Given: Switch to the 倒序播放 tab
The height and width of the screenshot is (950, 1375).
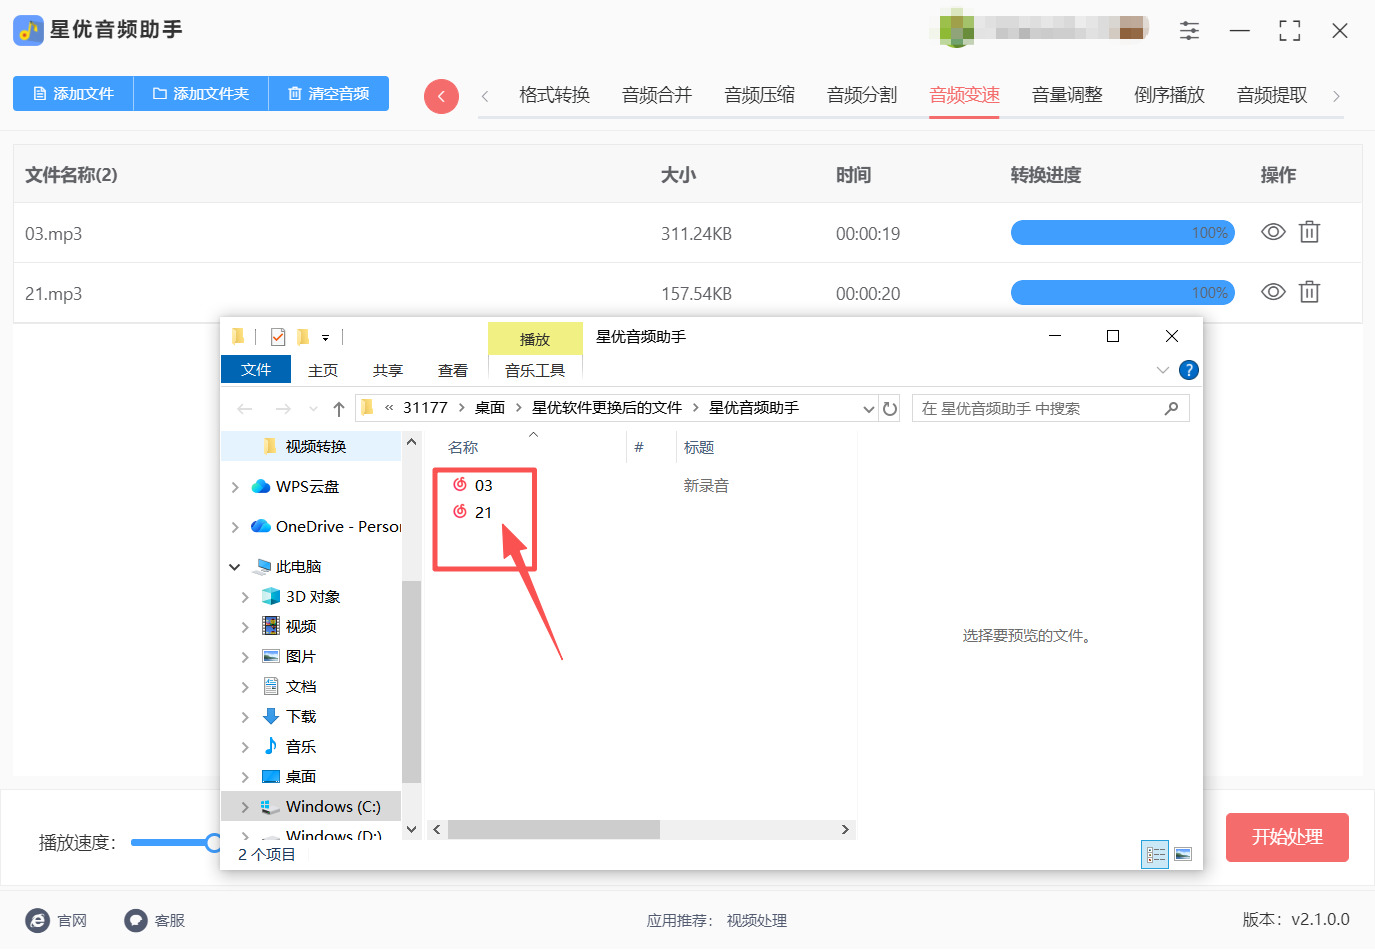Looking at the screenshot, I should [1169, 95].
